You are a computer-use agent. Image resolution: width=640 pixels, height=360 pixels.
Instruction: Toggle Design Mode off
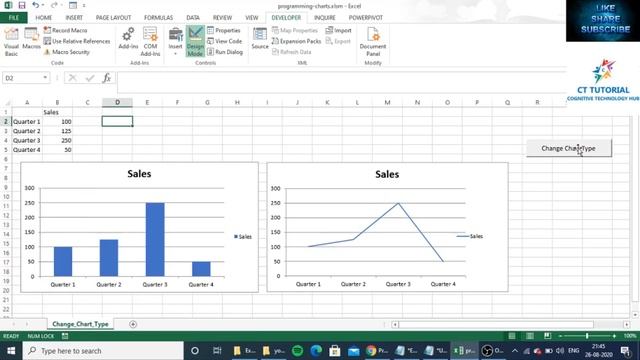point(195,42)
